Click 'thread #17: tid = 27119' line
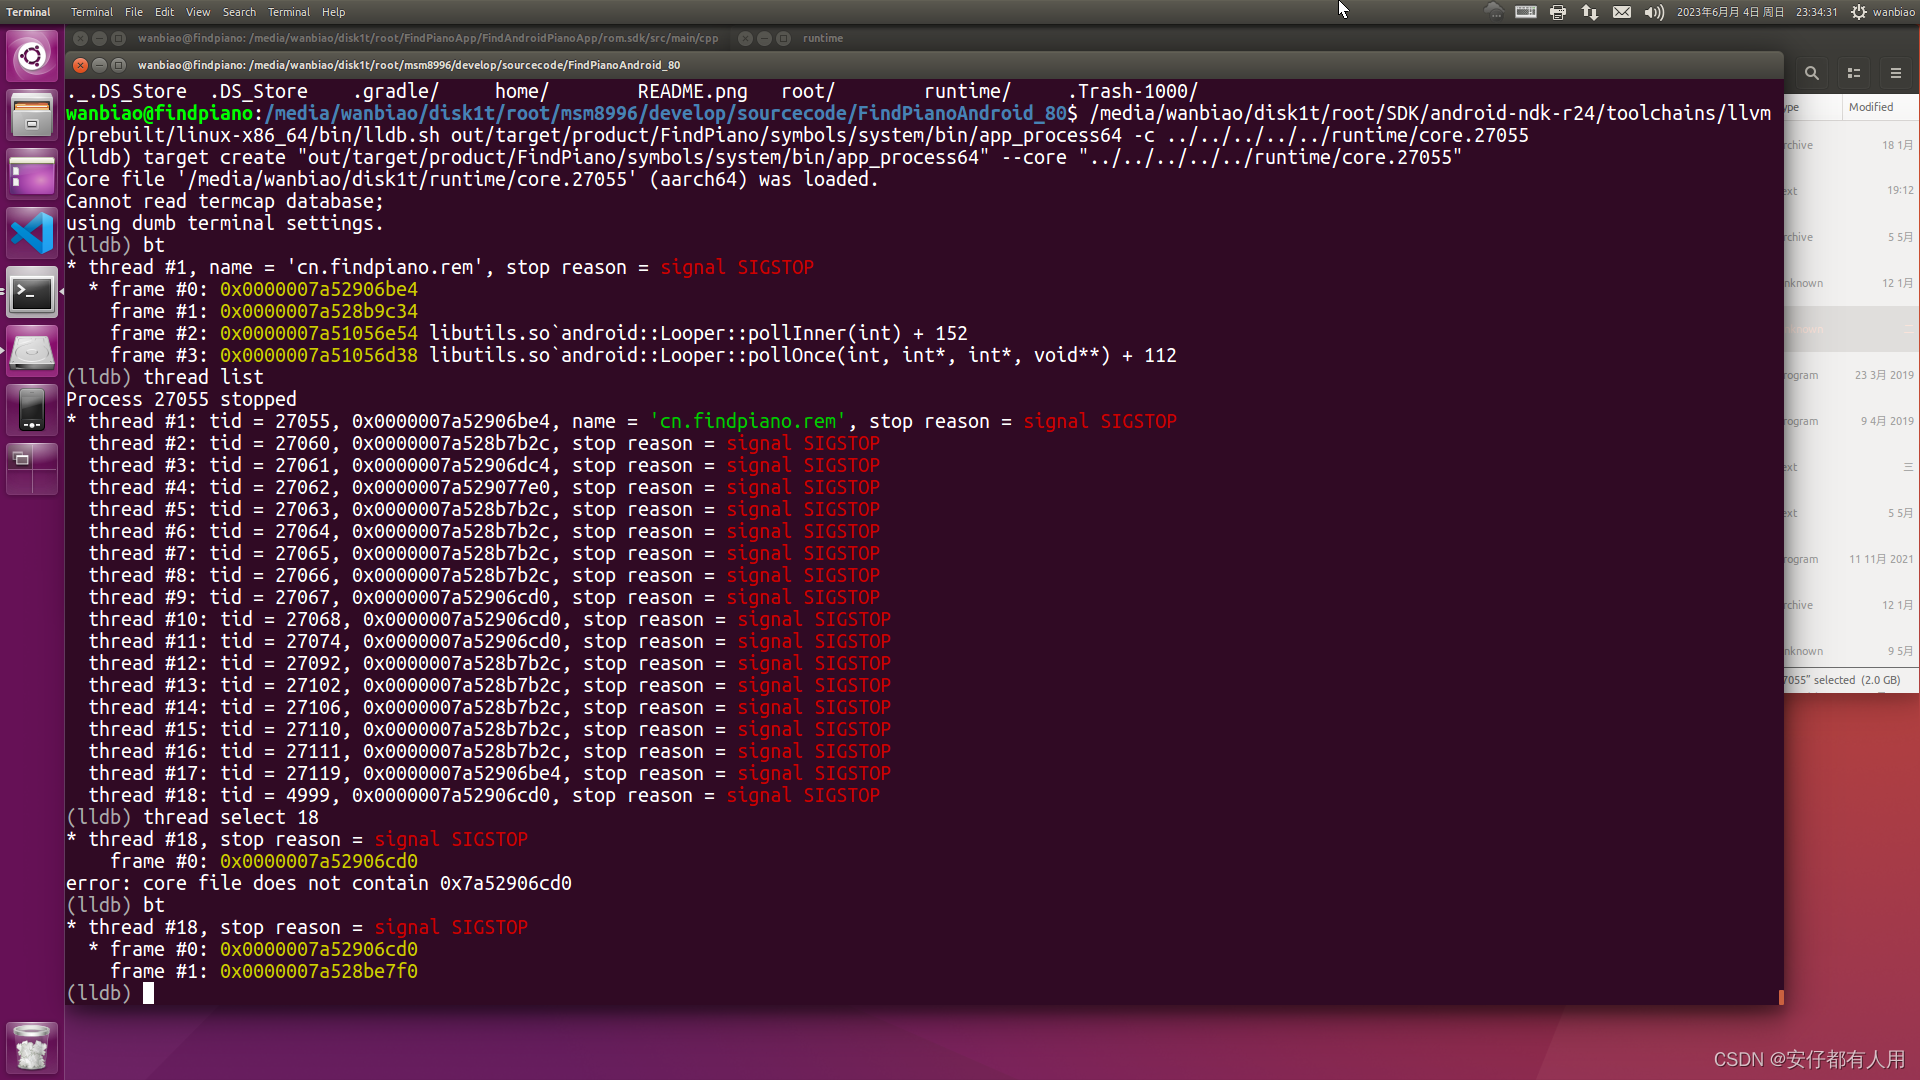Viewport: 1920px width, 1080px height. pyautogui.click(x=490, y=773)
